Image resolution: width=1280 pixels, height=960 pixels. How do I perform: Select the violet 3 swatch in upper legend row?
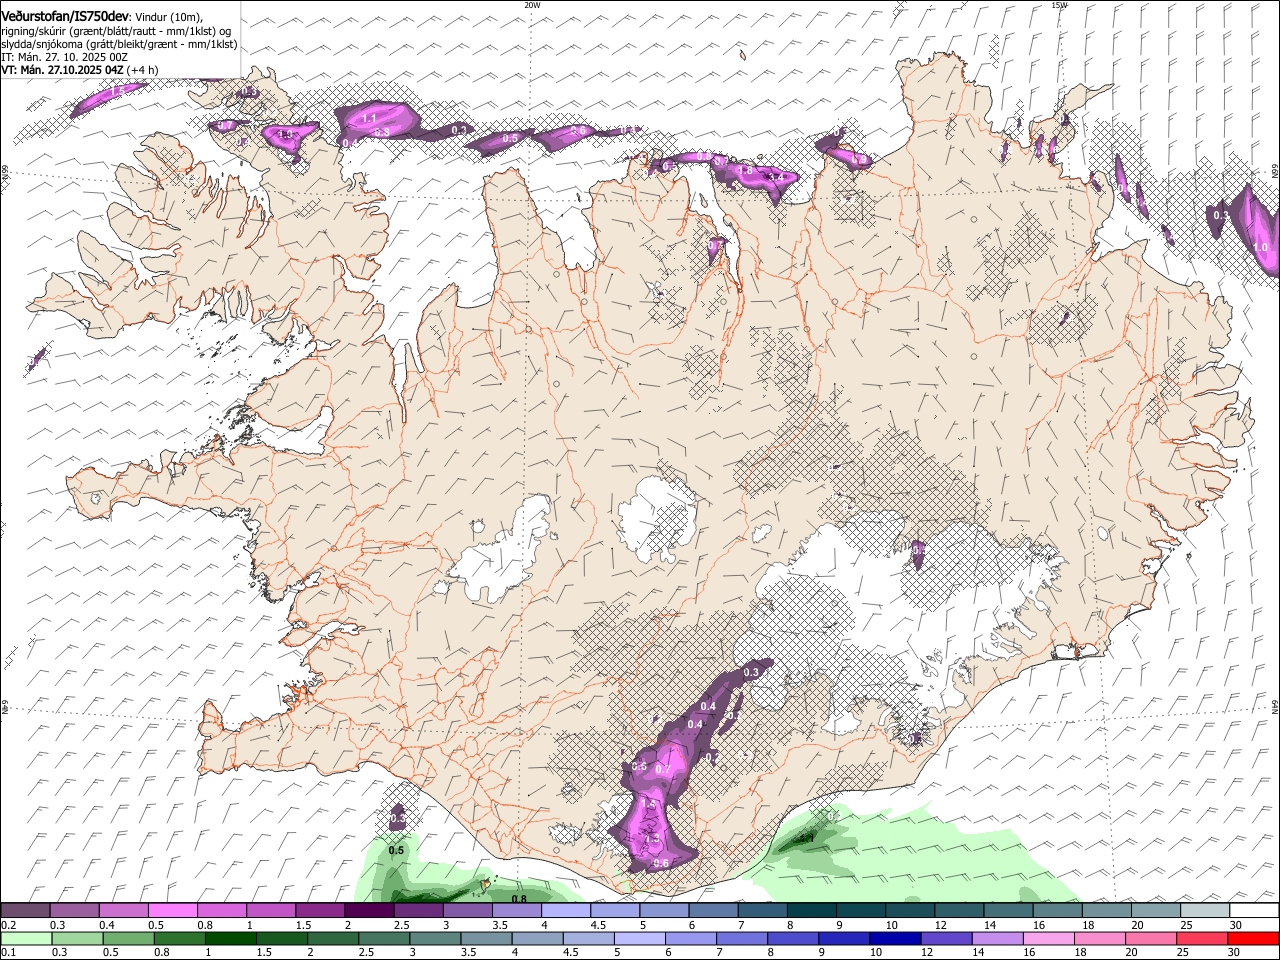point(467,911)
